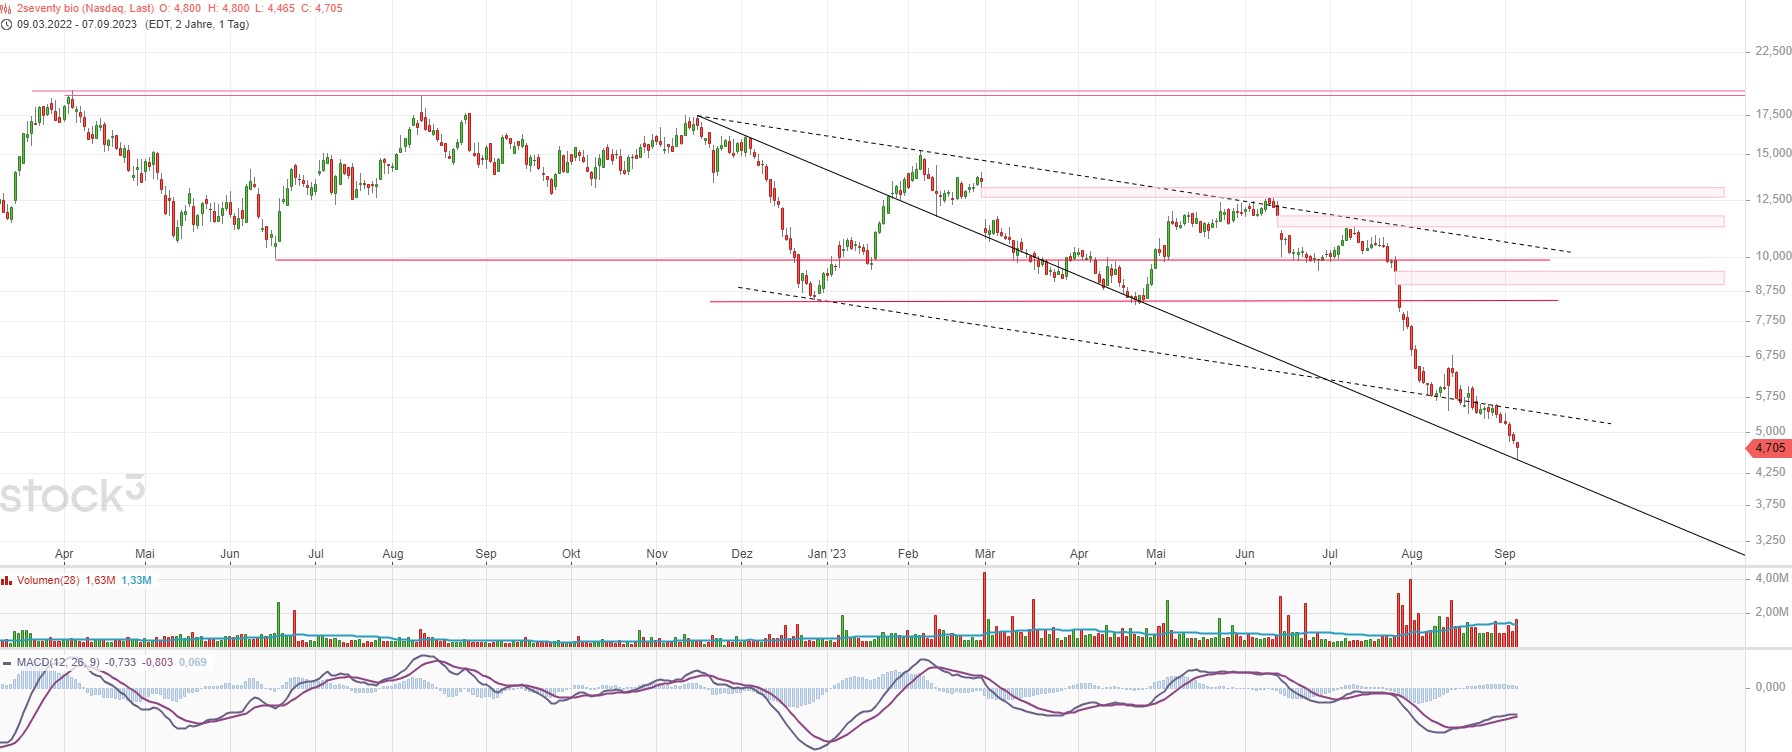The image size is (1792, 752).
Task: Click the red 4,705 current price tag
Action: pyautogui.click(x=1769, y=448)
